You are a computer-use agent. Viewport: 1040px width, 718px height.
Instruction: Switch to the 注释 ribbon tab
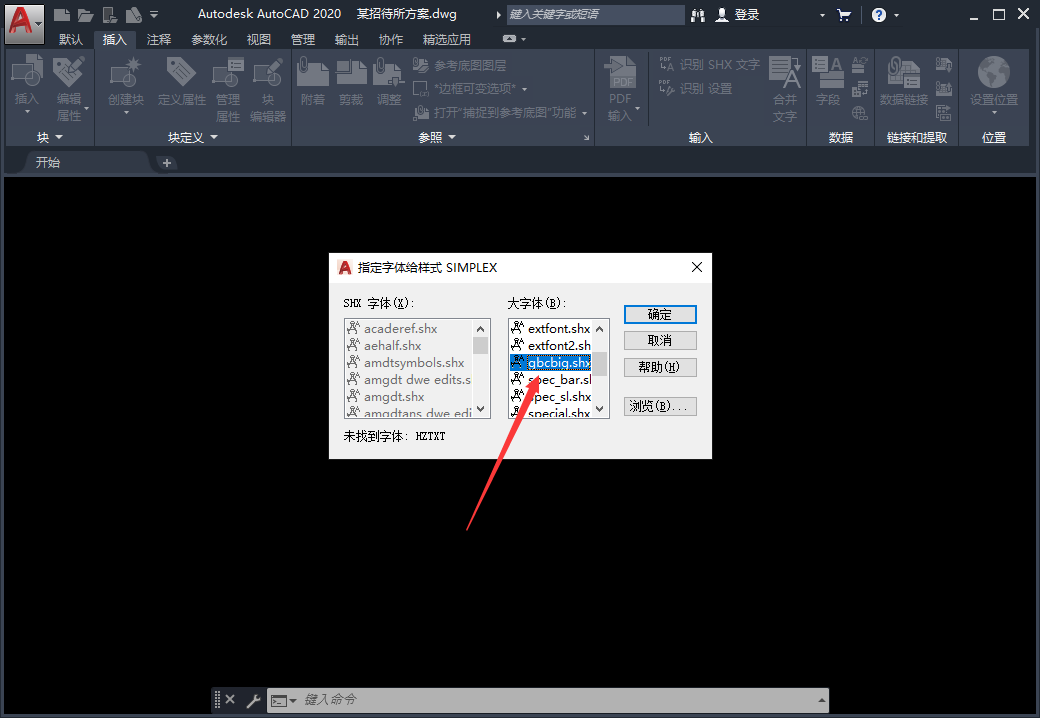click(159, 40)
